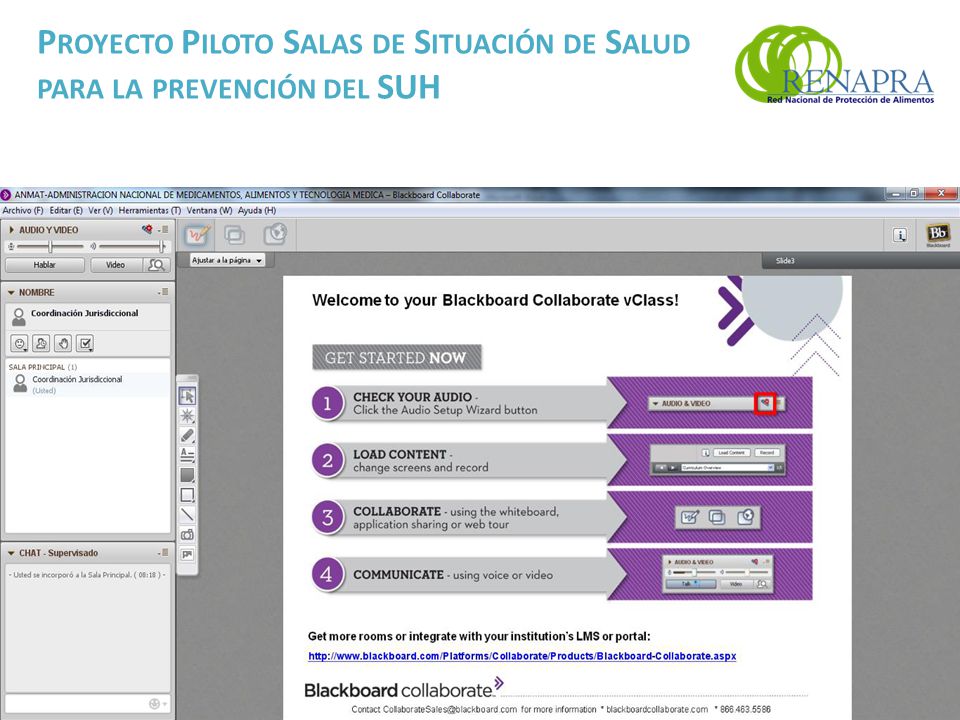Open the emoticon status selector

[20, 343]
